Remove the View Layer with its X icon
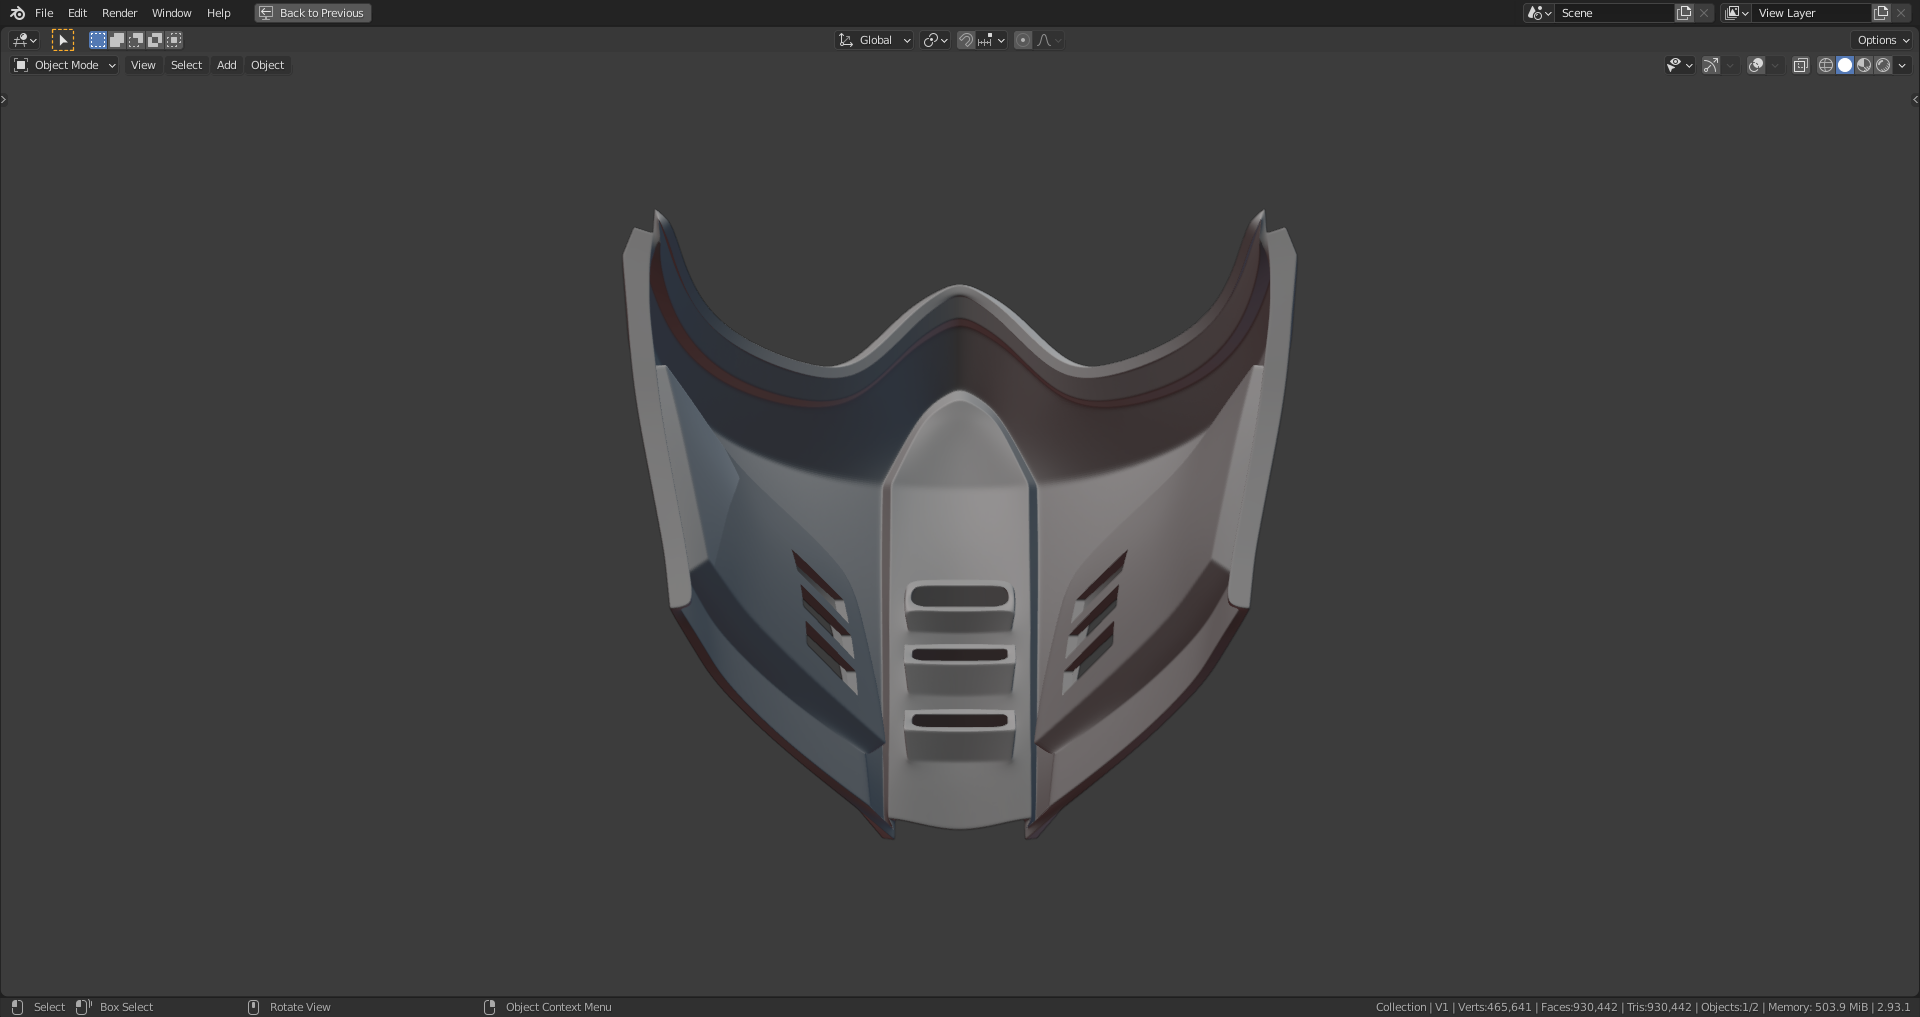The height and width of the screenshot is (1017, 1920). point(1901,13)
